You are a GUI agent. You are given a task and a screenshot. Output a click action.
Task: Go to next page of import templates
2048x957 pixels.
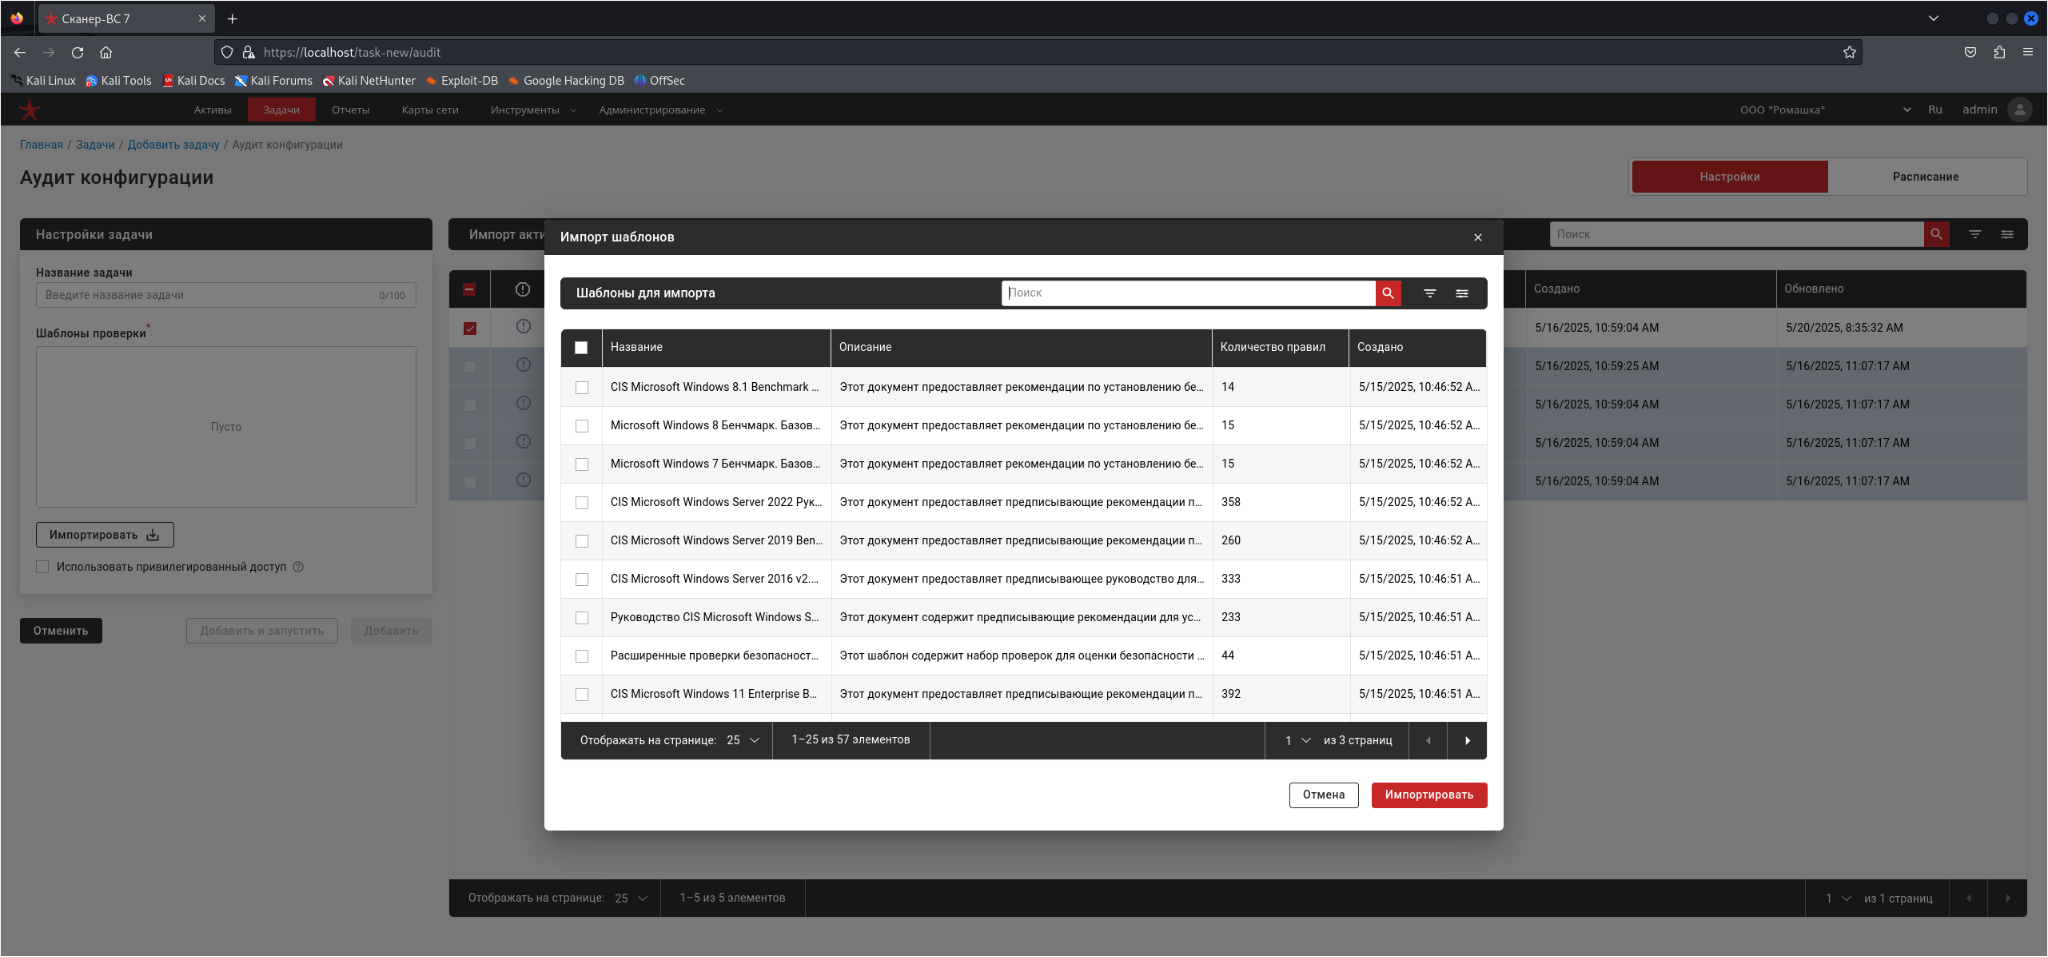[x=1467, y=741]
